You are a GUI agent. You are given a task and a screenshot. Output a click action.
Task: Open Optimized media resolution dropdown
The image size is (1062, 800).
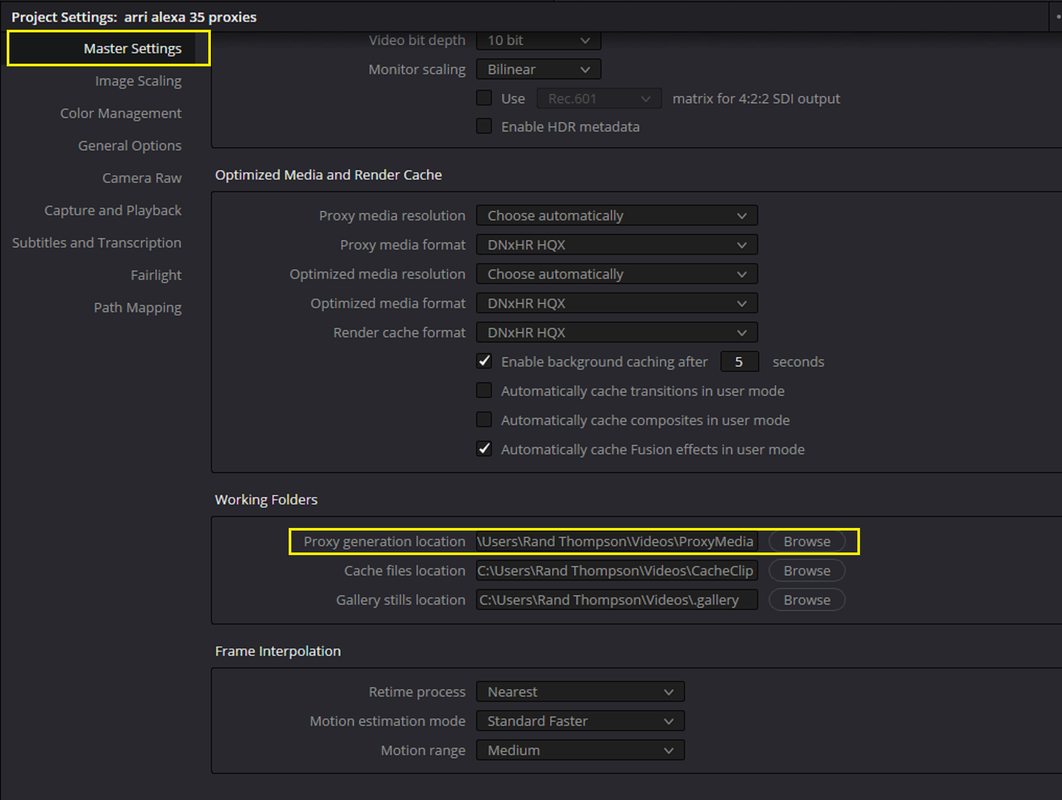(x=617, y=274)
